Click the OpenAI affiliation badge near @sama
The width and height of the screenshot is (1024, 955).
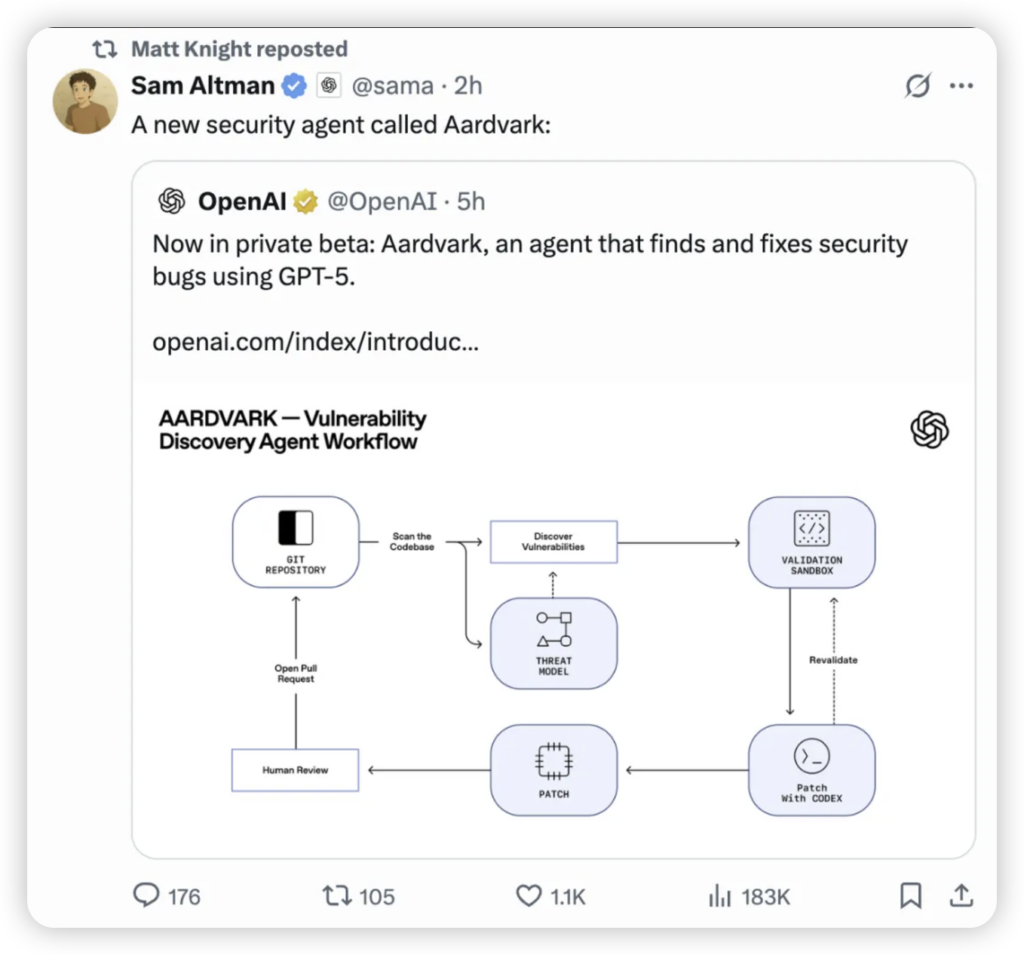pos(328,86)
